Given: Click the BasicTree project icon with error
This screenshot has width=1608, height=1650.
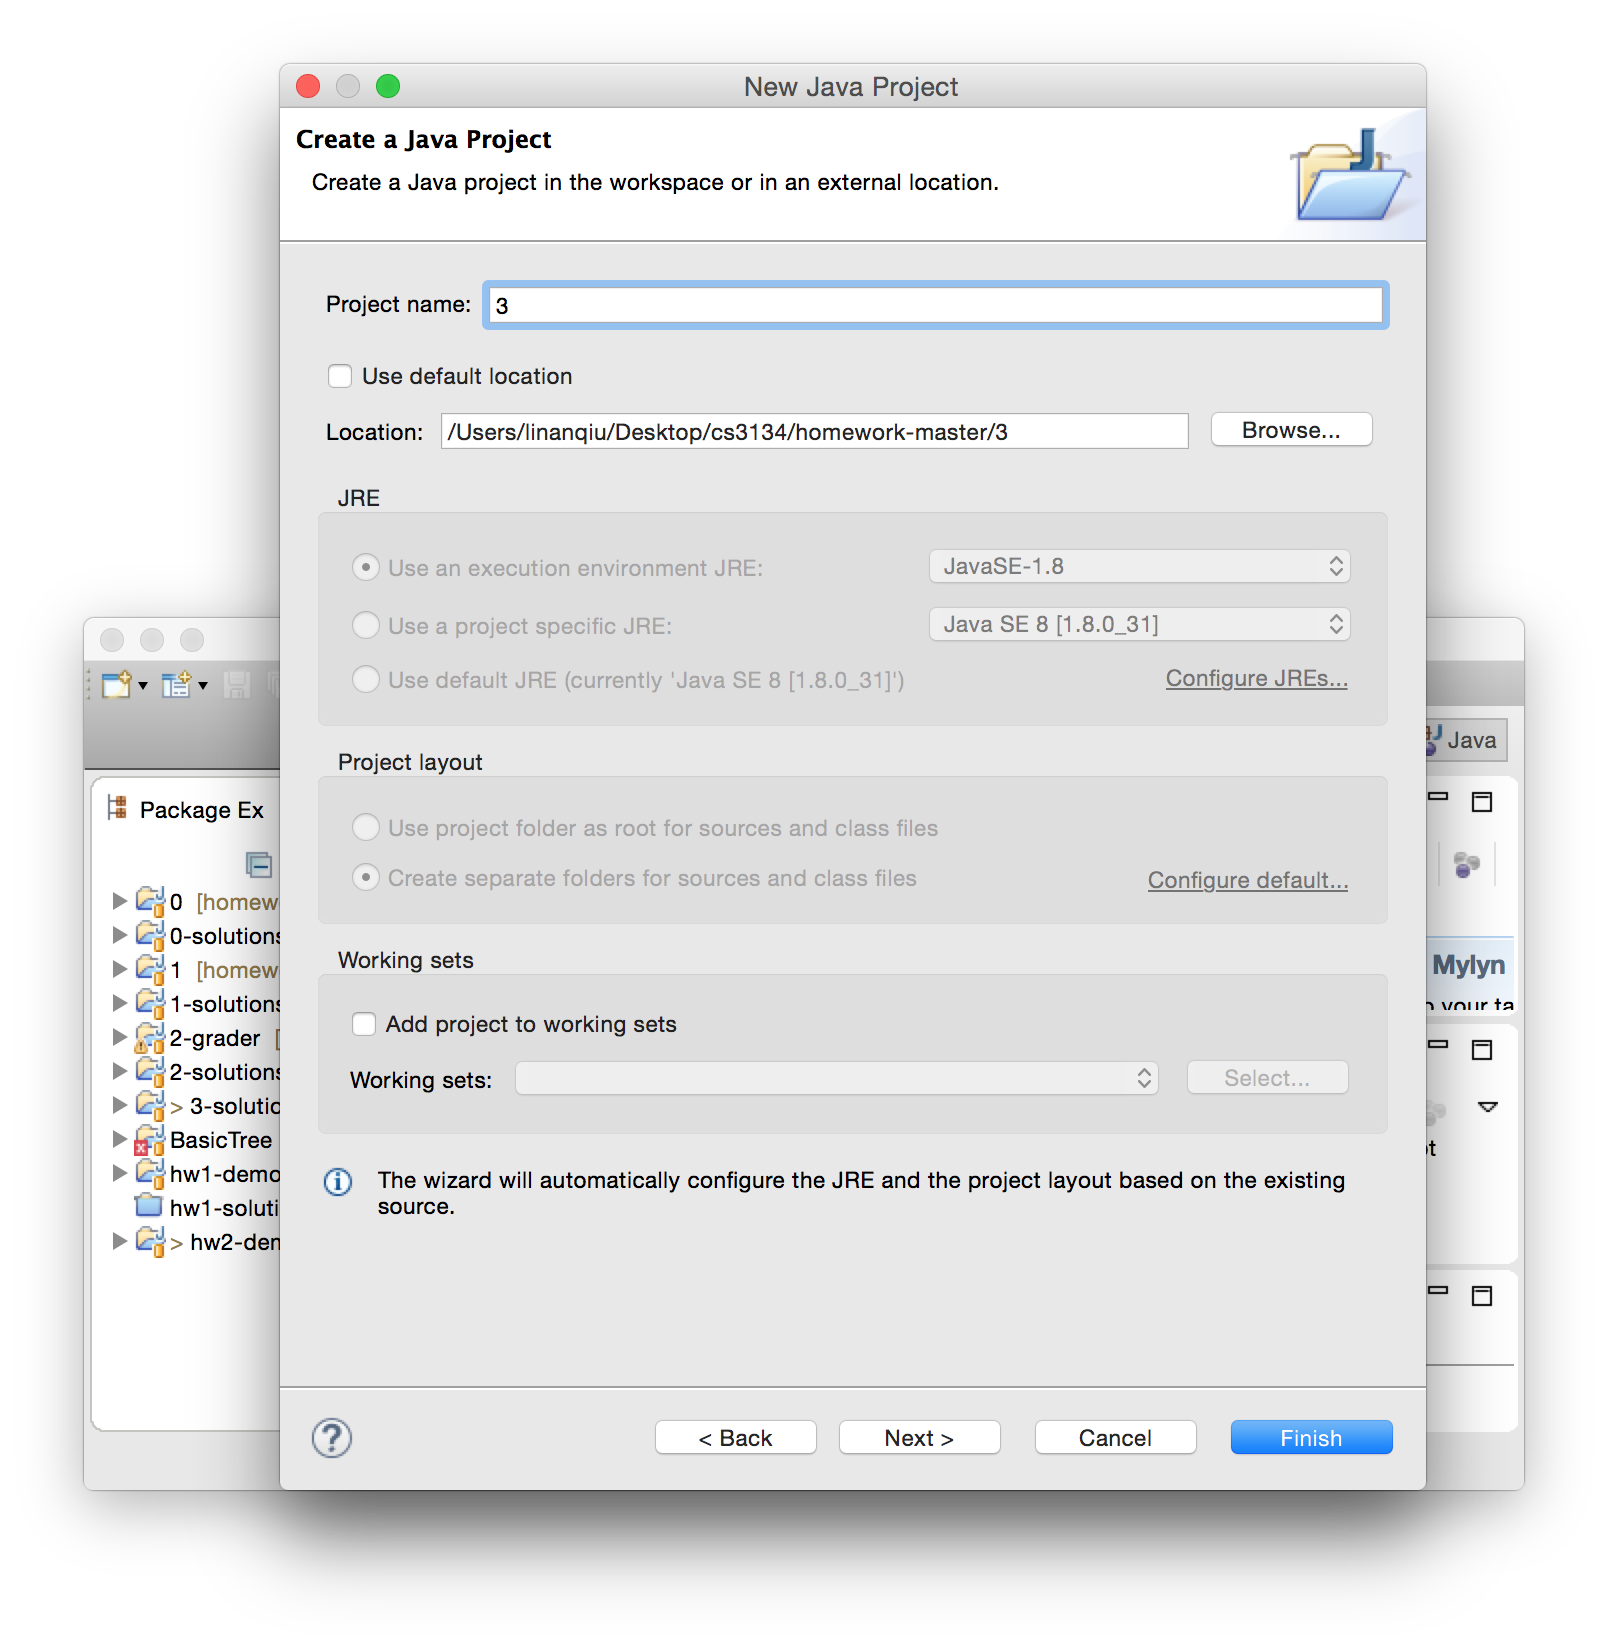Looking at the screenshot, I should click(x=149, y=1140).
